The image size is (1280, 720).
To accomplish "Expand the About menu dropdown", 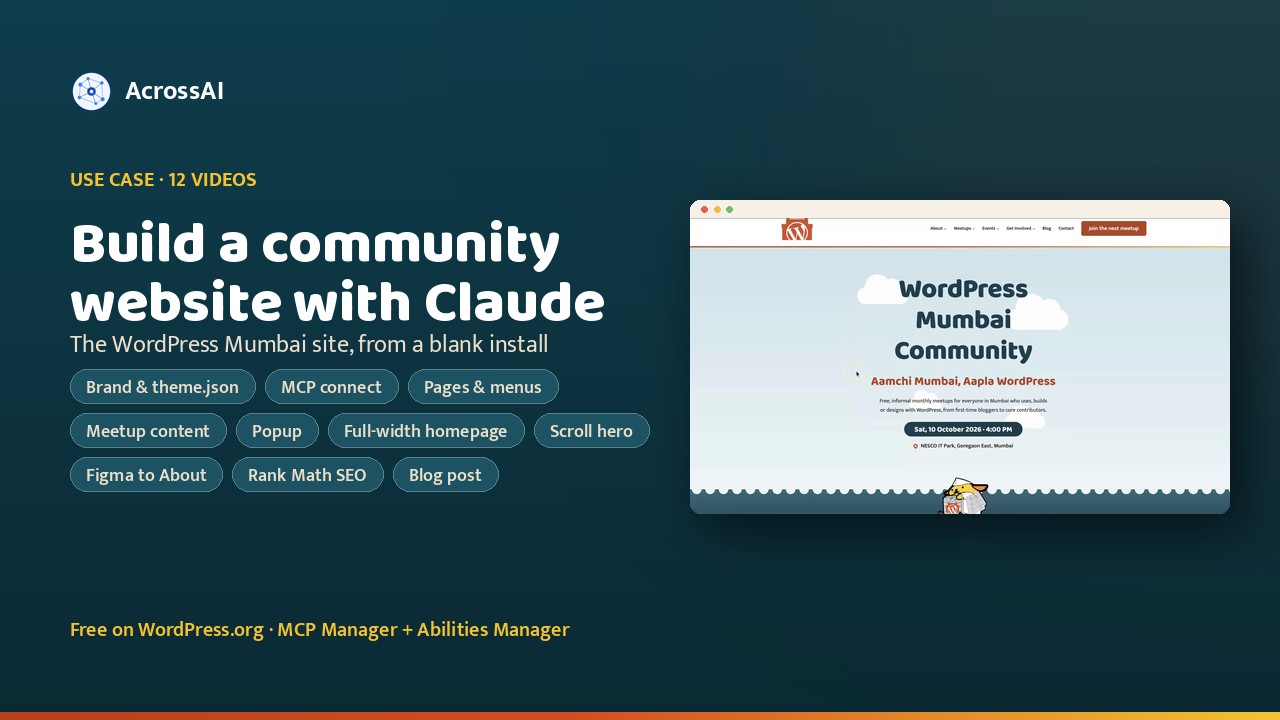I will [x=938, y=228].
